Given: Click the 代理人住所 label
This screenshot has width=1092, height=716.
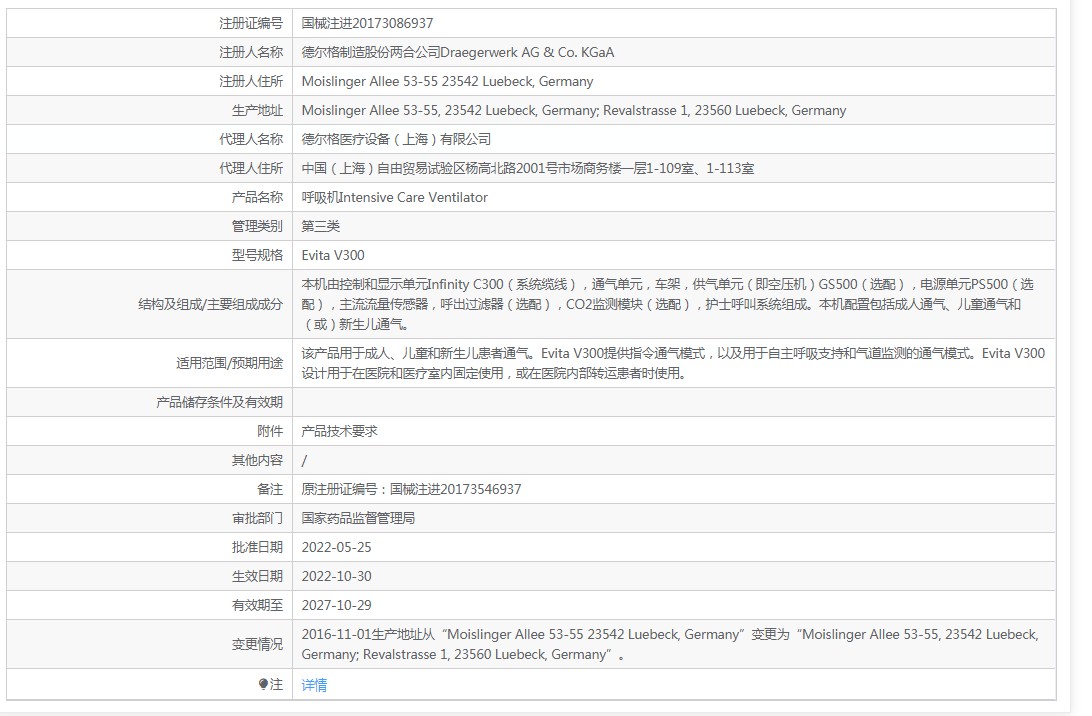Looking at the screenshot, I should (251, 169).
